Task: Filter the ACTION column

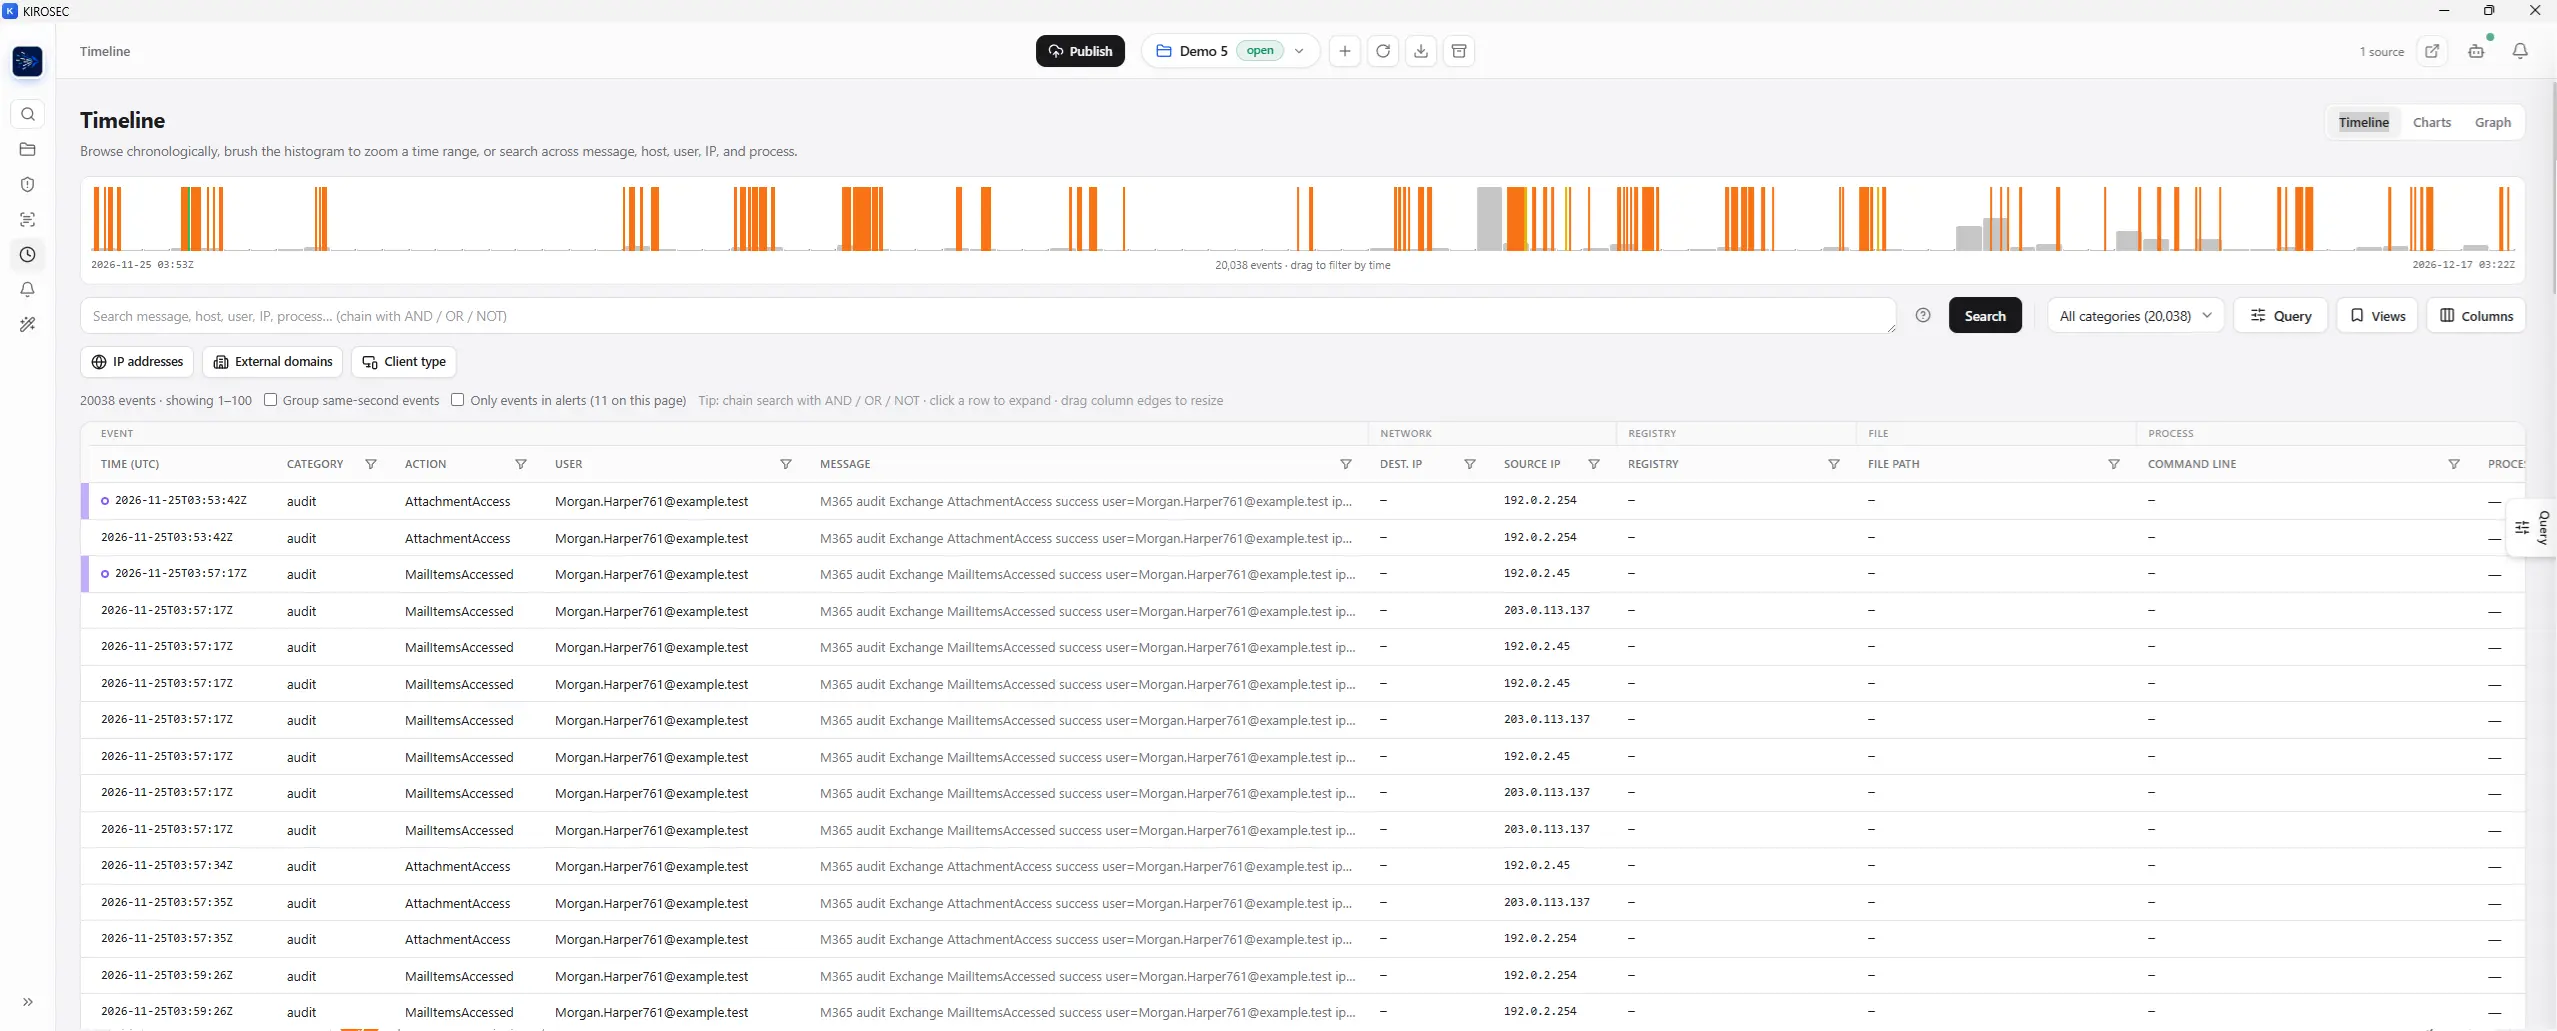Action: click(x=521, y=464)
